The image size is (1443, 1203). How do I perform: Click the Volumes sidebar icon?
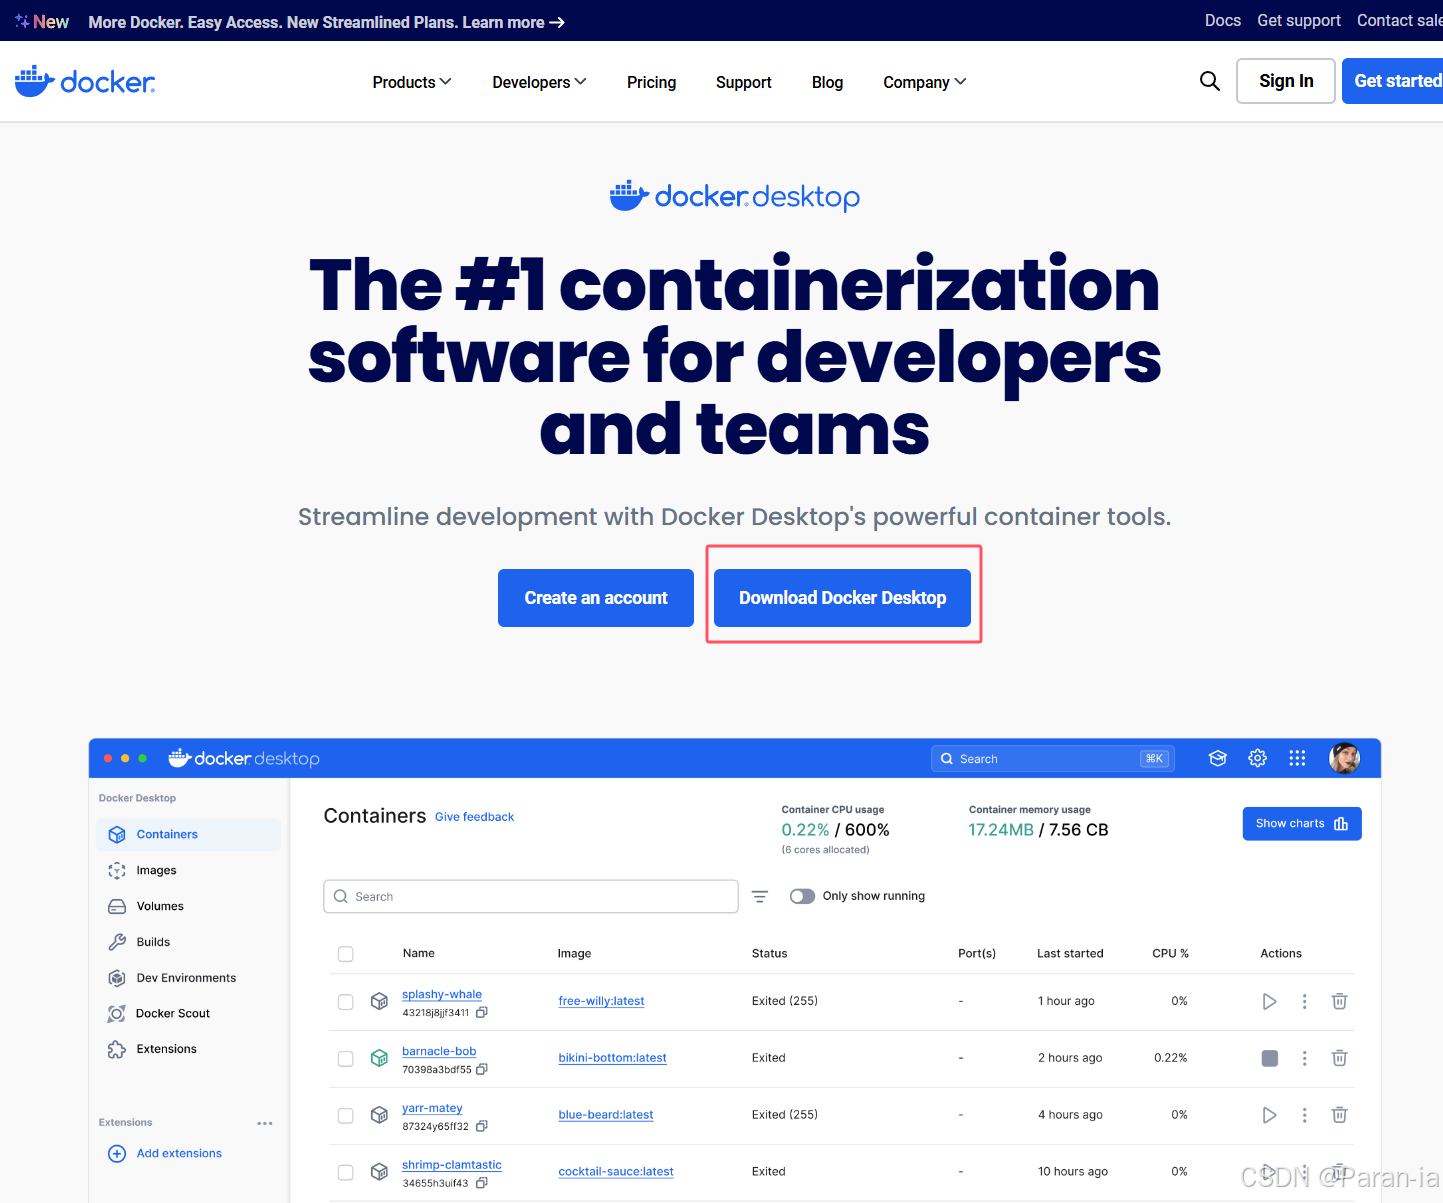pos(117,906)
